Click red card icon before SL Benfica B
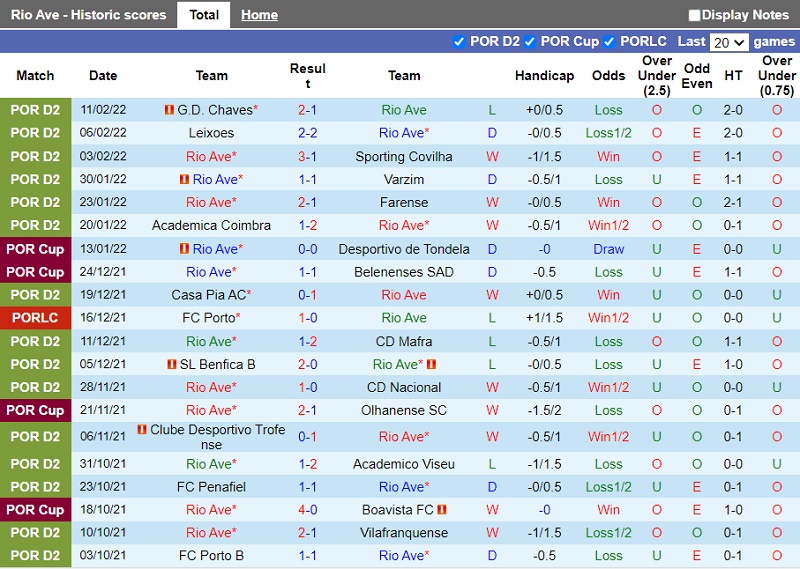 tap(172, 364)
